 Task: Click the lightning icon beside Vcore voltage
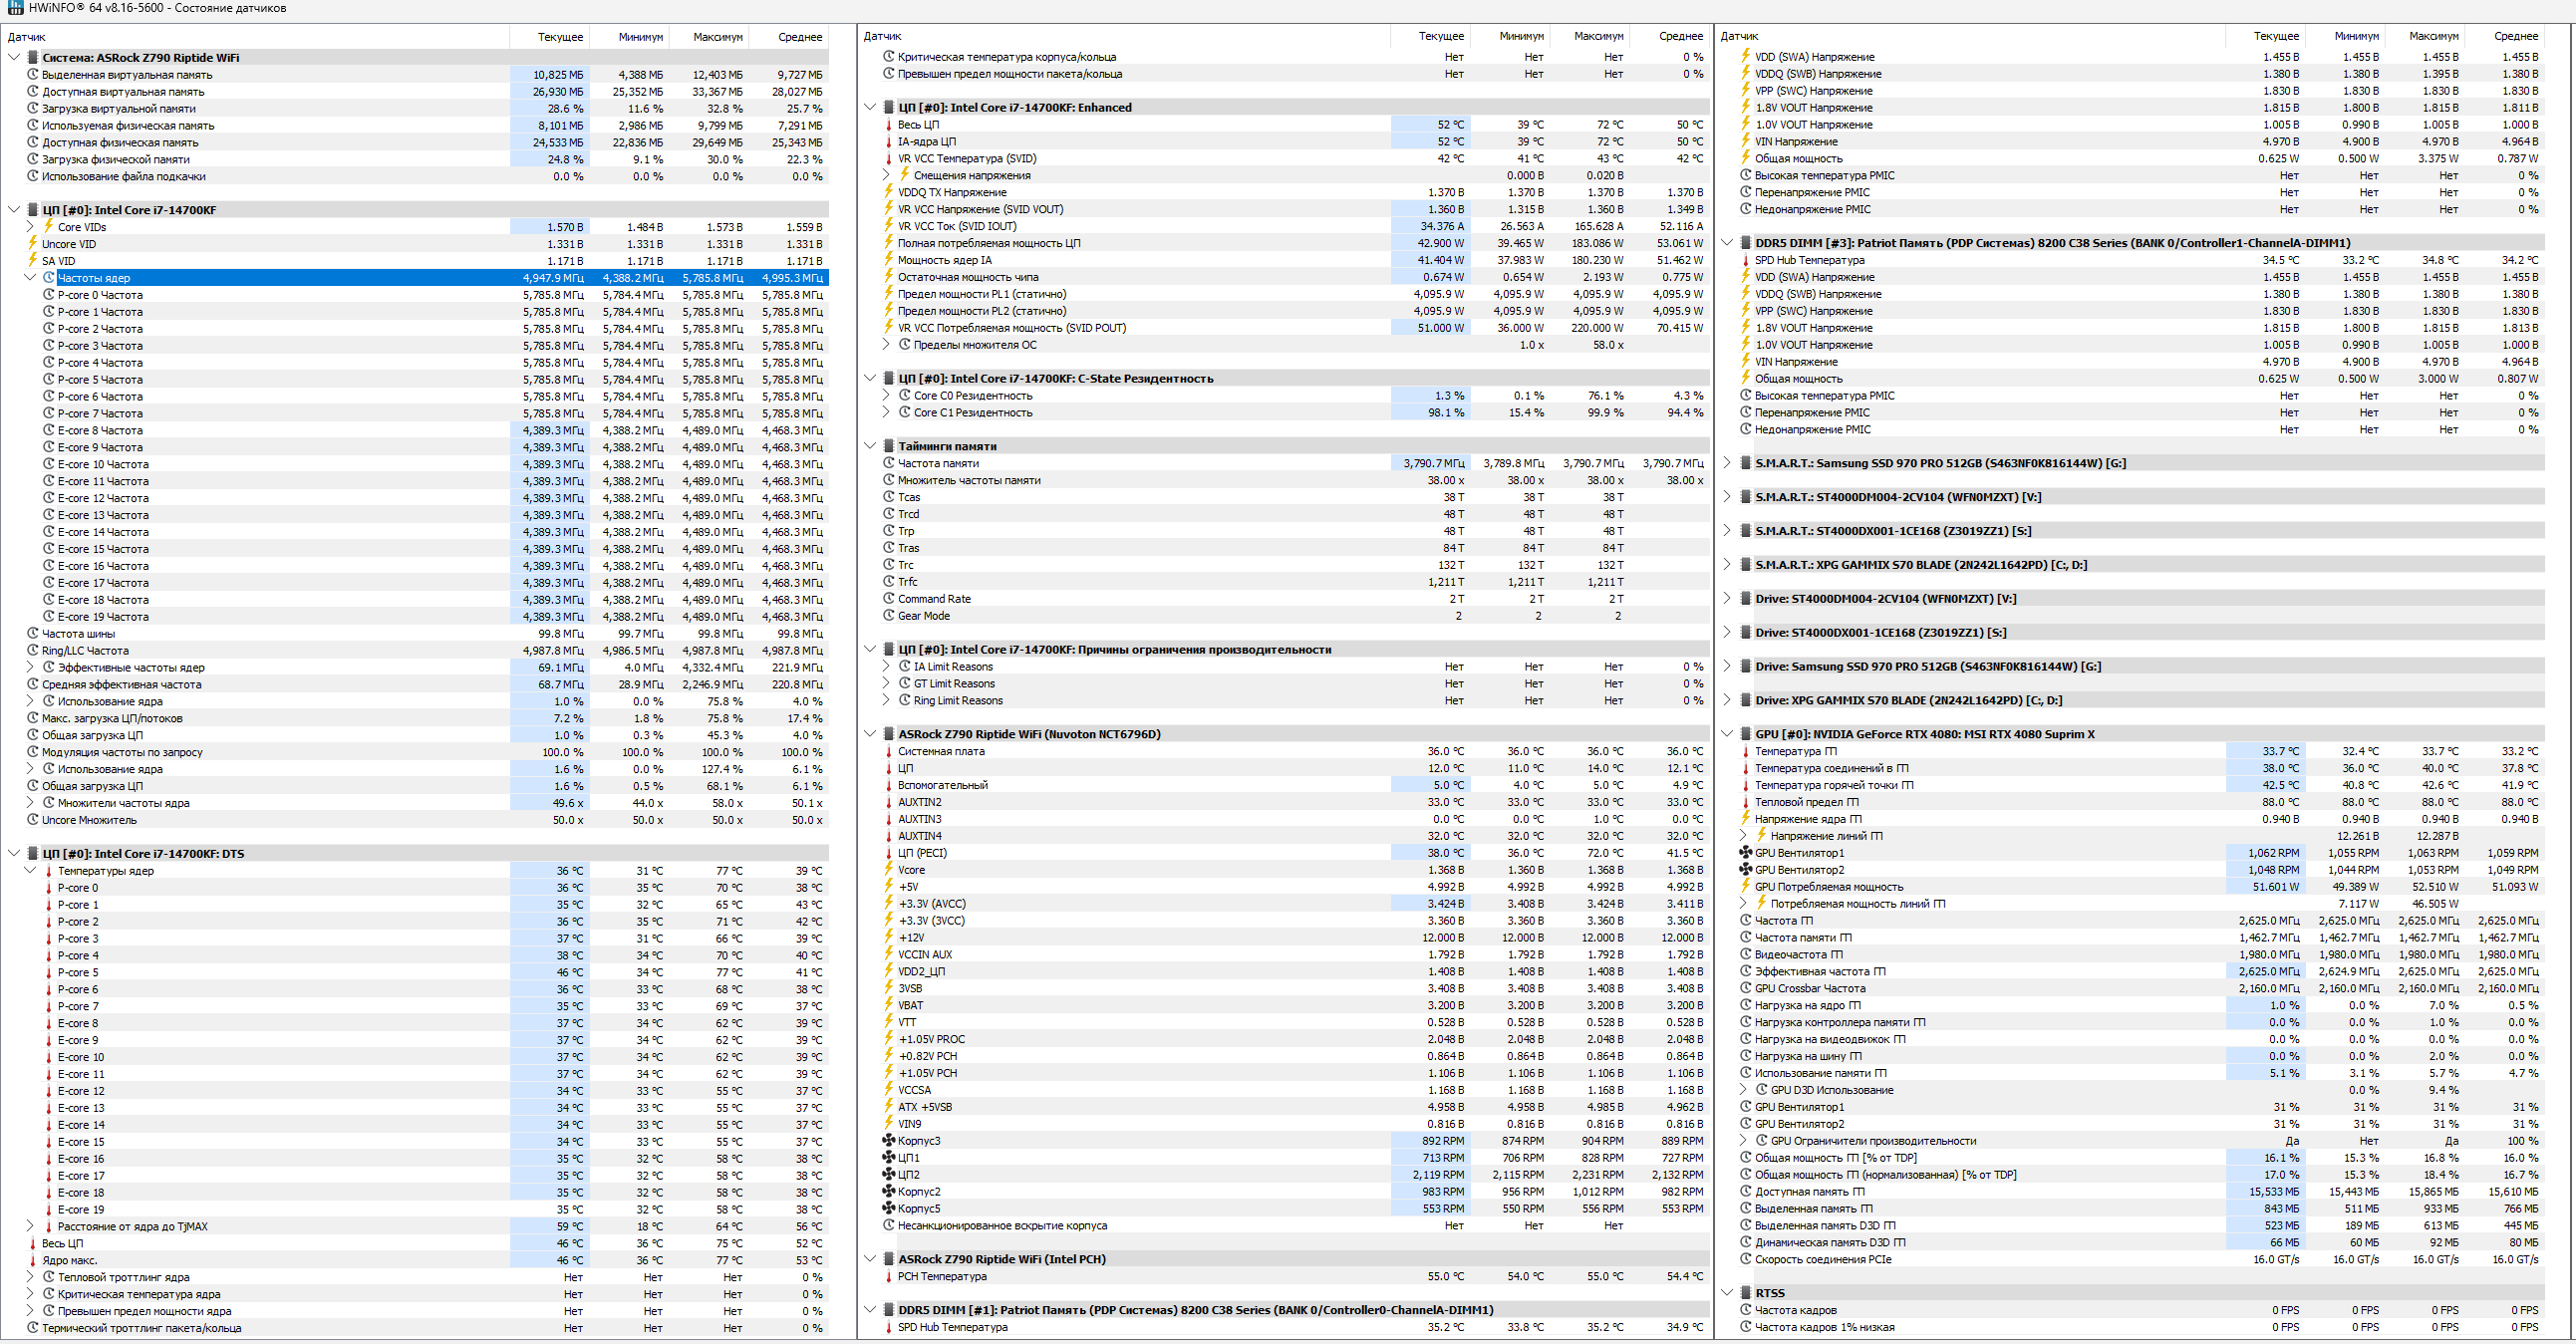888,870
